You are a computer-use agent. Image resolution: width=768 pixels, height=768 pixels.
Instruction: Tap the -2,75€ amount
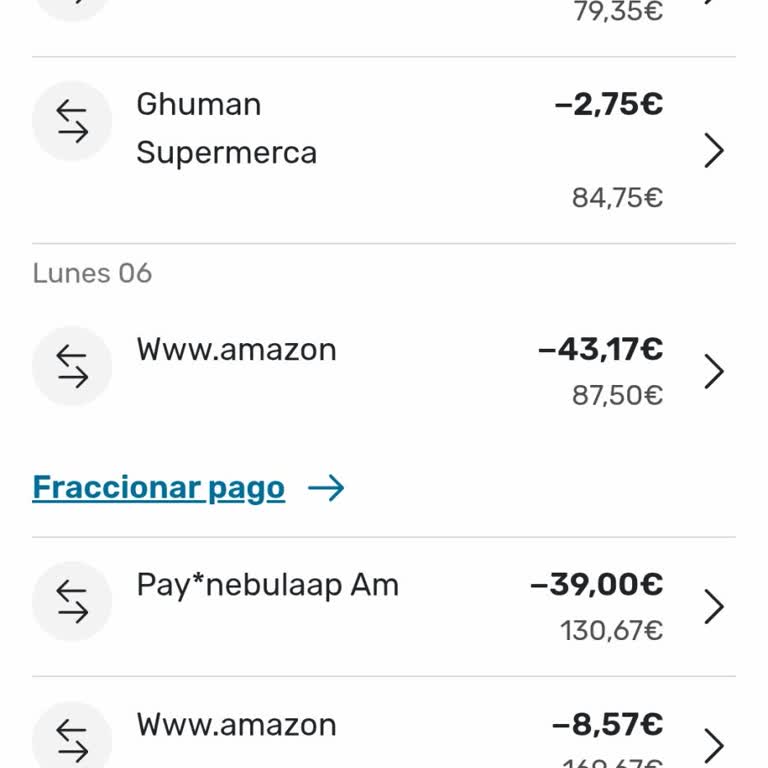(x=609, y=104)
